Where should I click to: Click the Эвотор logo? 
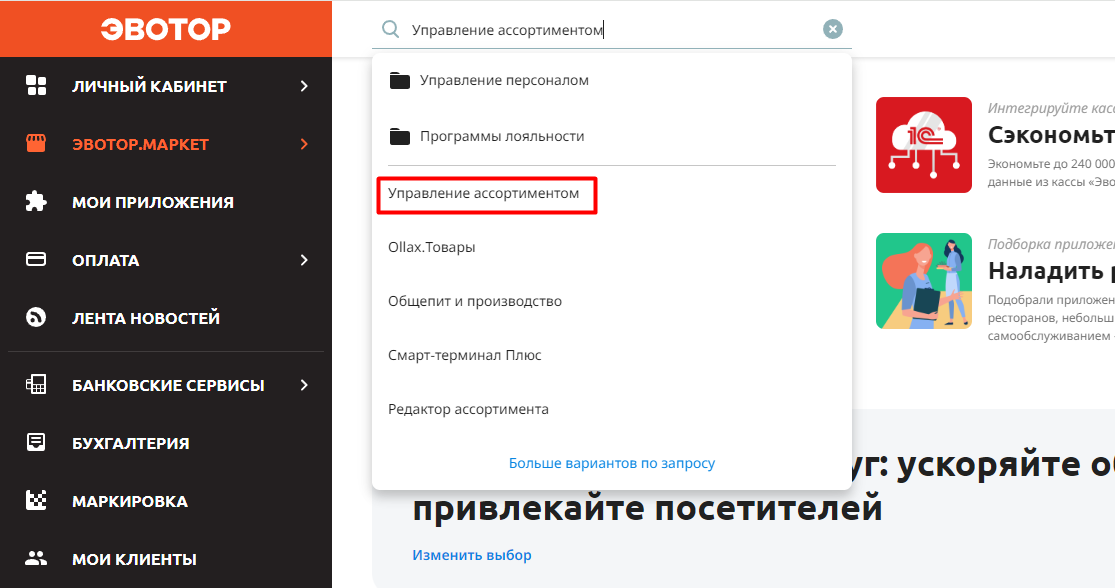tap(166, 28)
